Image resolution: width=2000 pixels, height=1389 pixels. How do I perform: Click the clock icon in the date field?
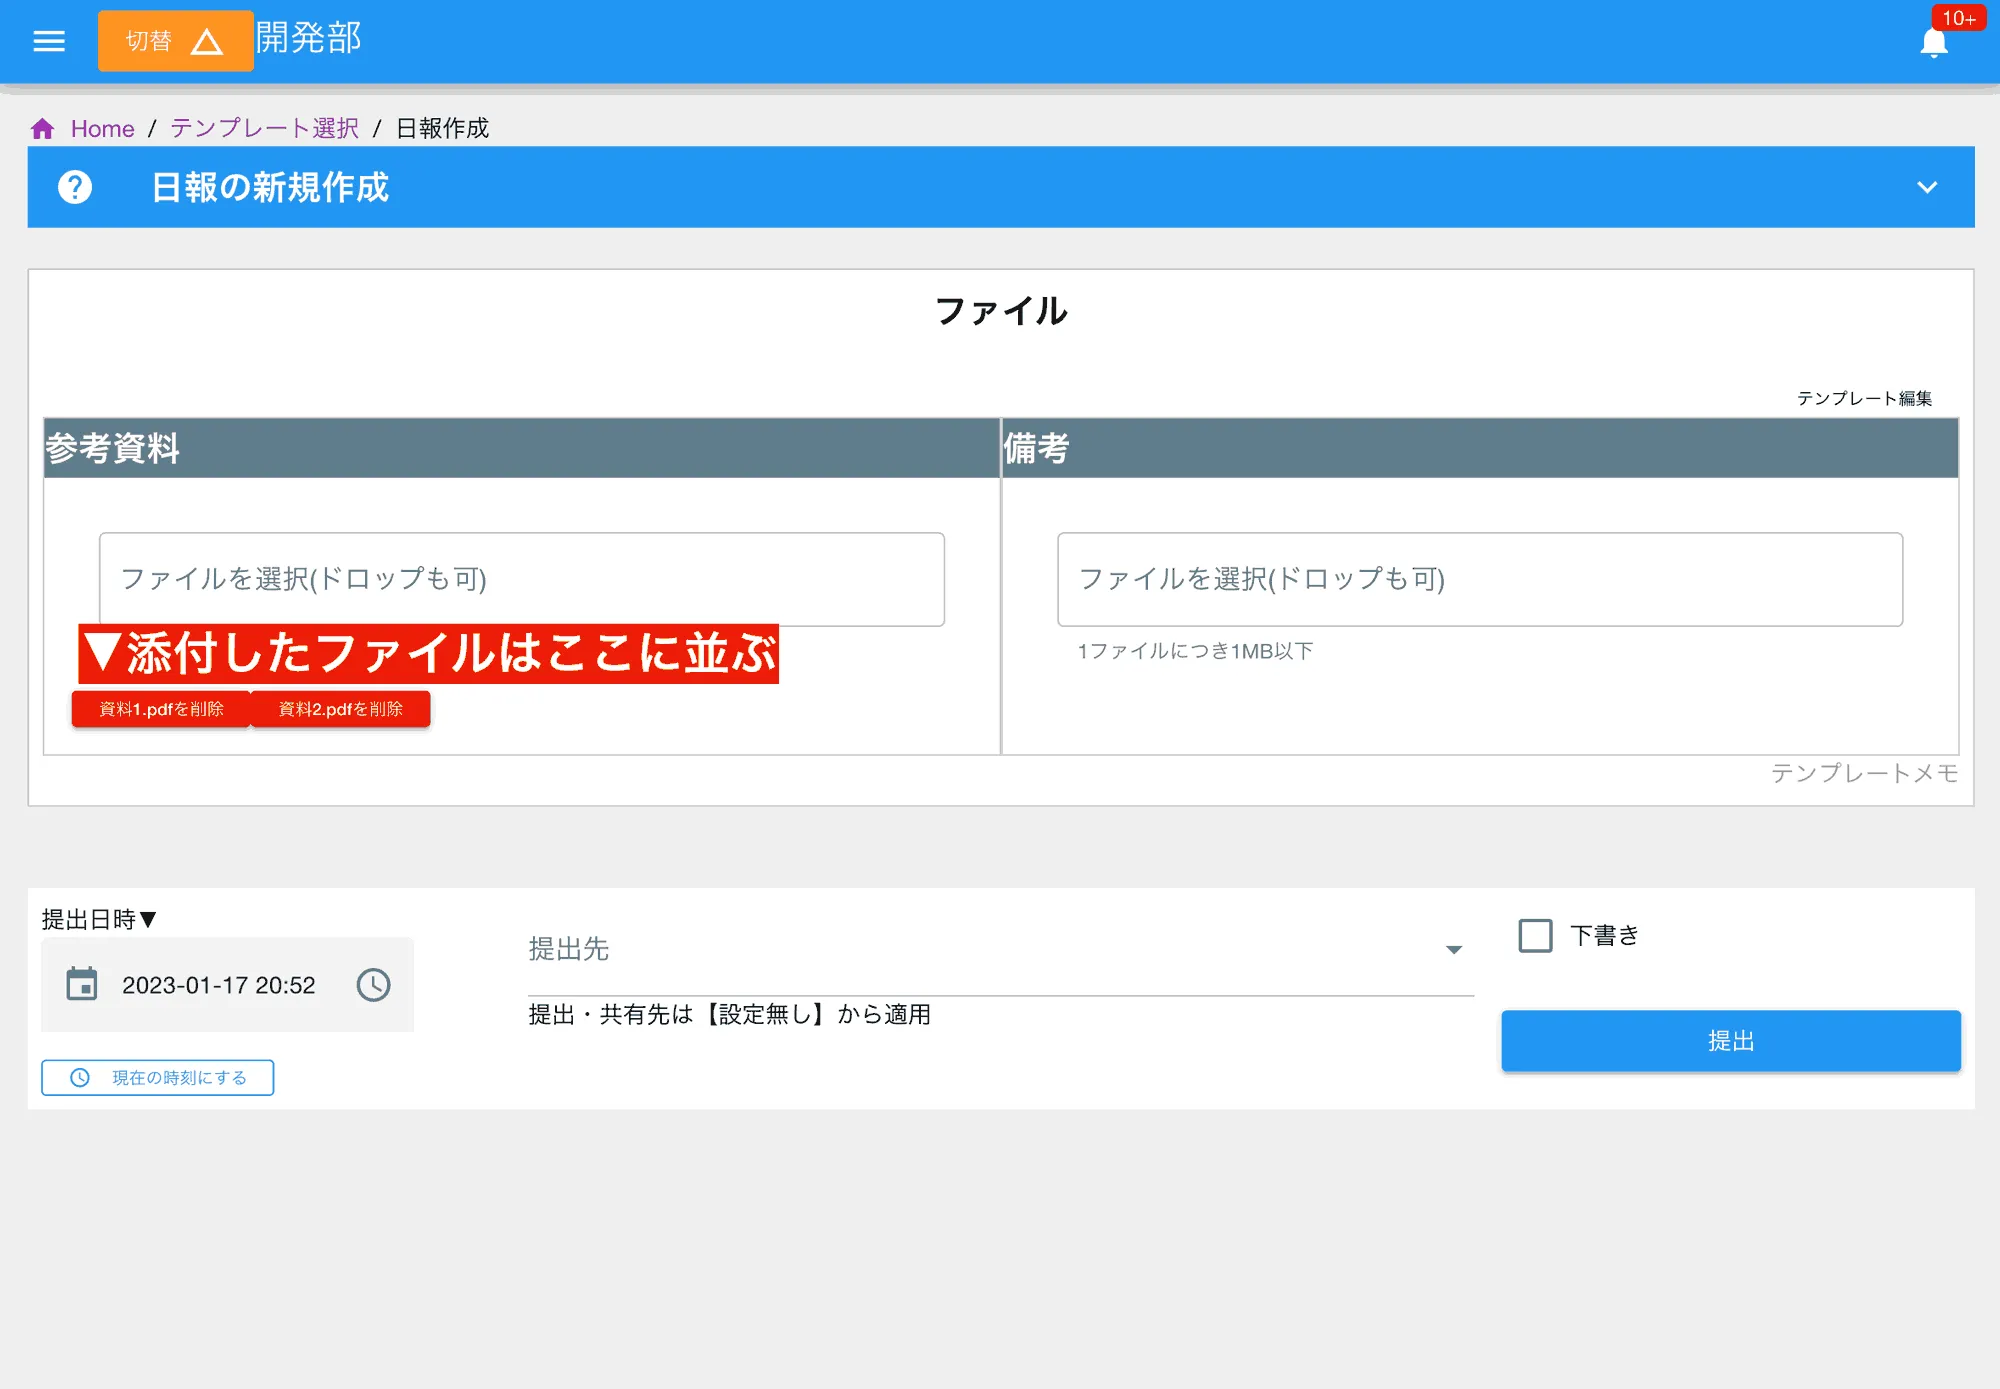click(374, 985)
